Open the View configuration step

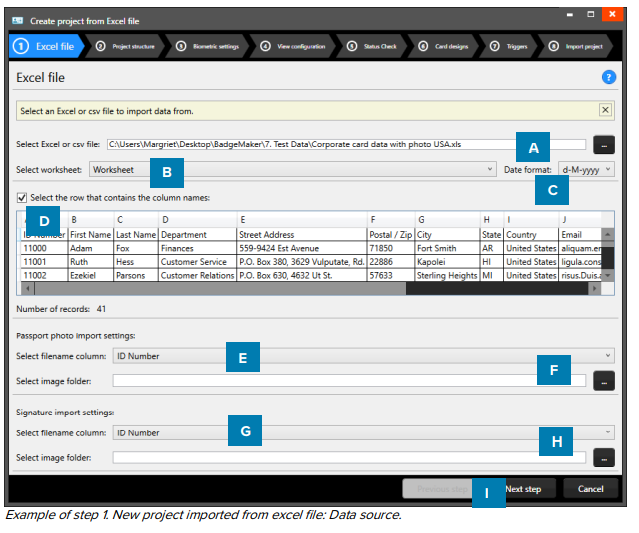(294, 46)
